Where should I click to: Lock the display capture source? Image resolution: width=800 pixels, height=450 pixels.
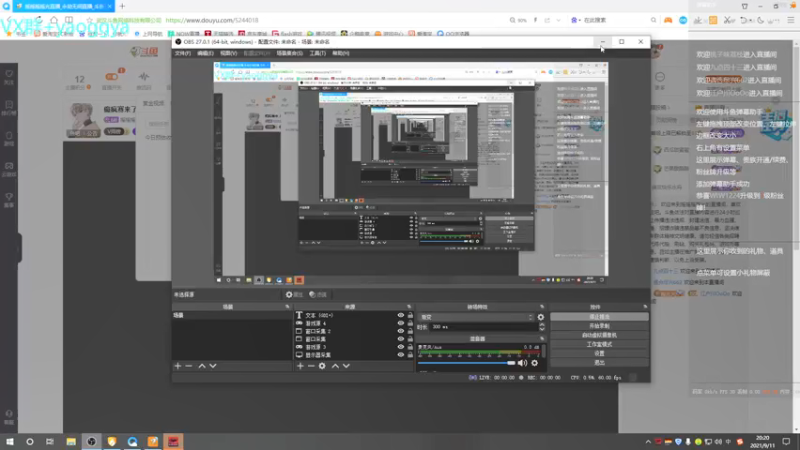pyautogui.click(x=410, y=355)
